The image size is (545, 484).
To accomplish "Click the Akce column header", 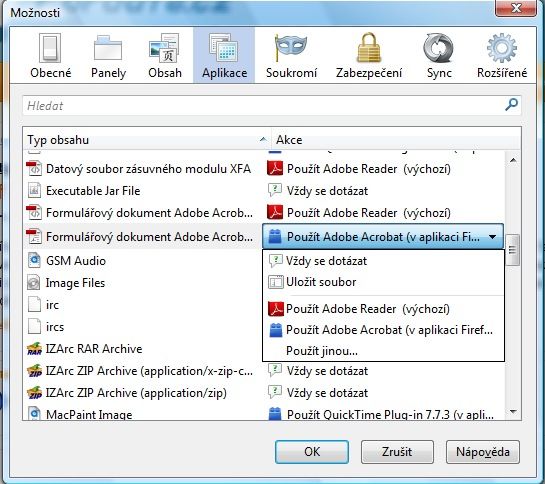I will click(396, 140).
